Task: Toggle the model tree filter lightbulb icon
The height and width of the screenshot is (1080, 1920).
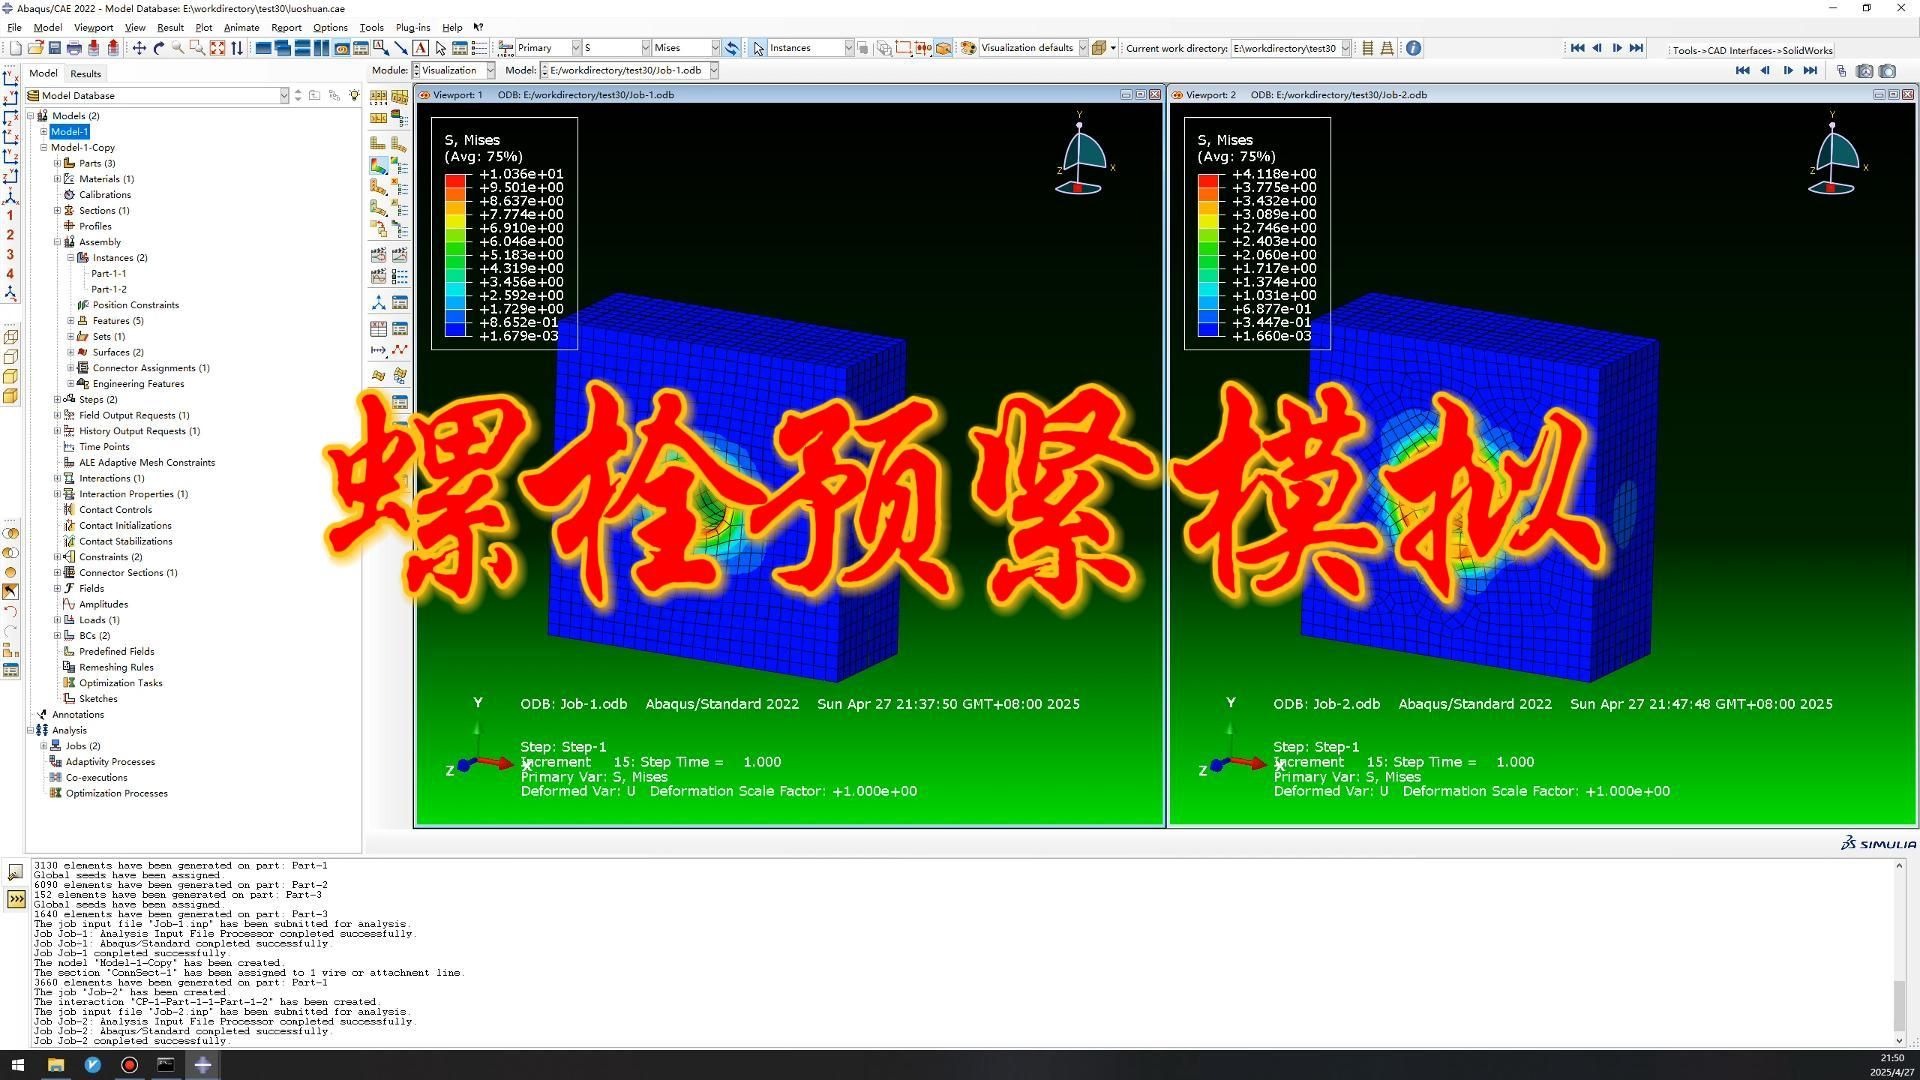Action: coord(354,95)
